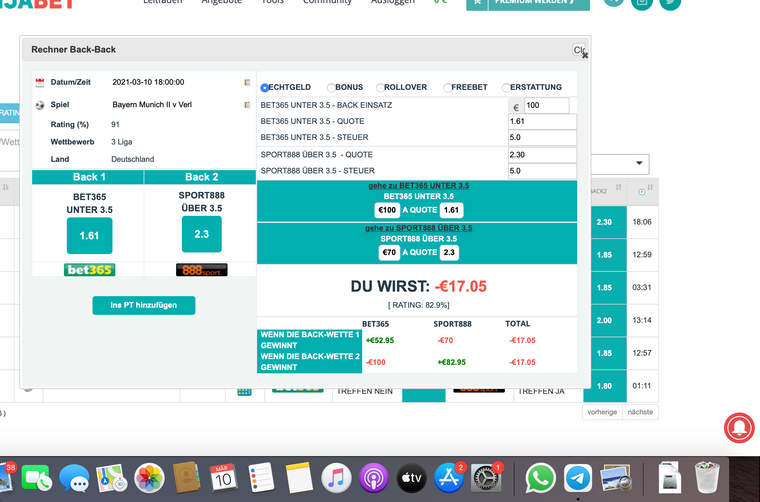Select the BONUS radio option

pos(331,88)
